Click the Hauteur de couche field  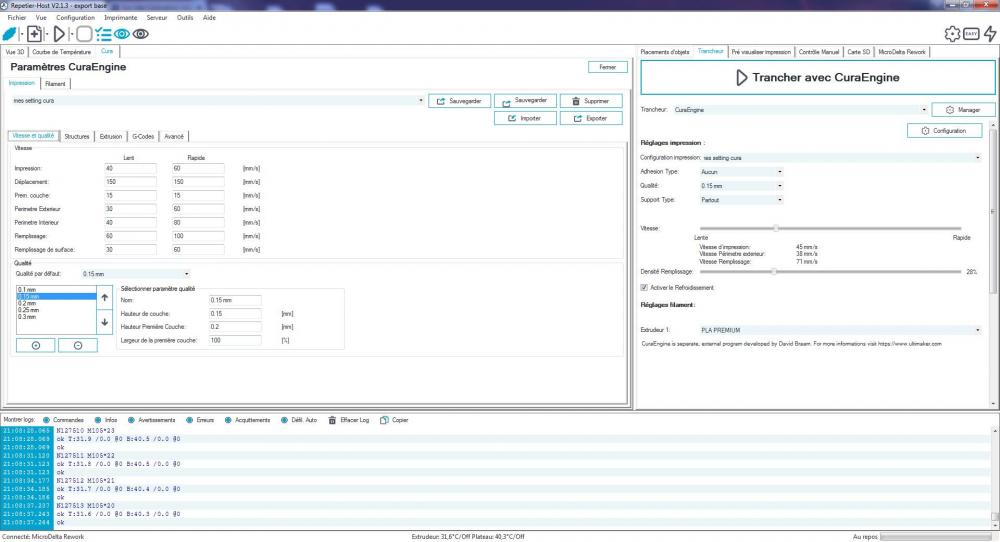235,314
